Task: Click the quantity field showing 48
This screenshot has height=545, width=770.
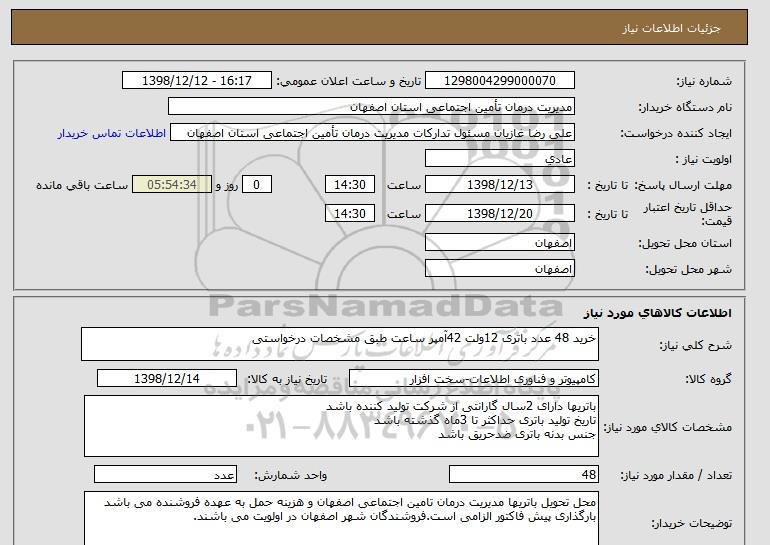Action: pyautogui.click(x=524, y=474)
